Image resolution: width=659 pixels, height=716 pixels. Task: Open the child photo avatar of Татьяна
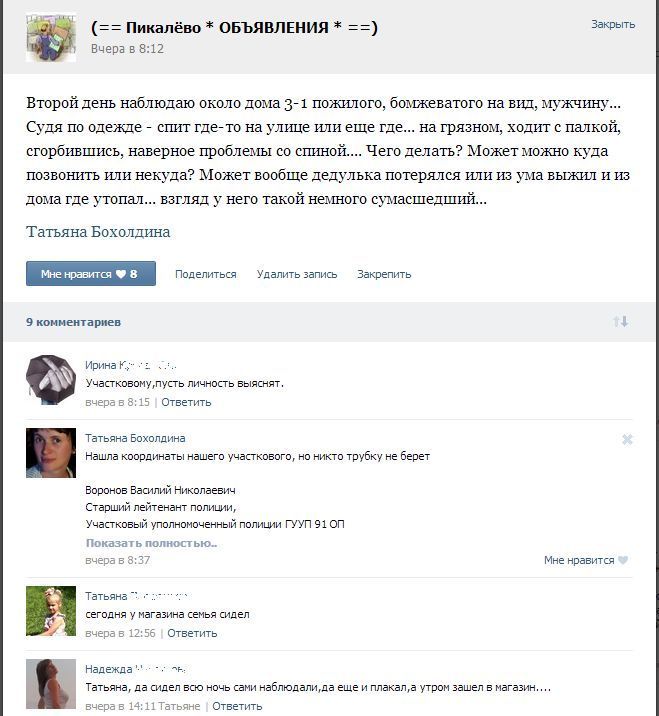tap(51, 611)
